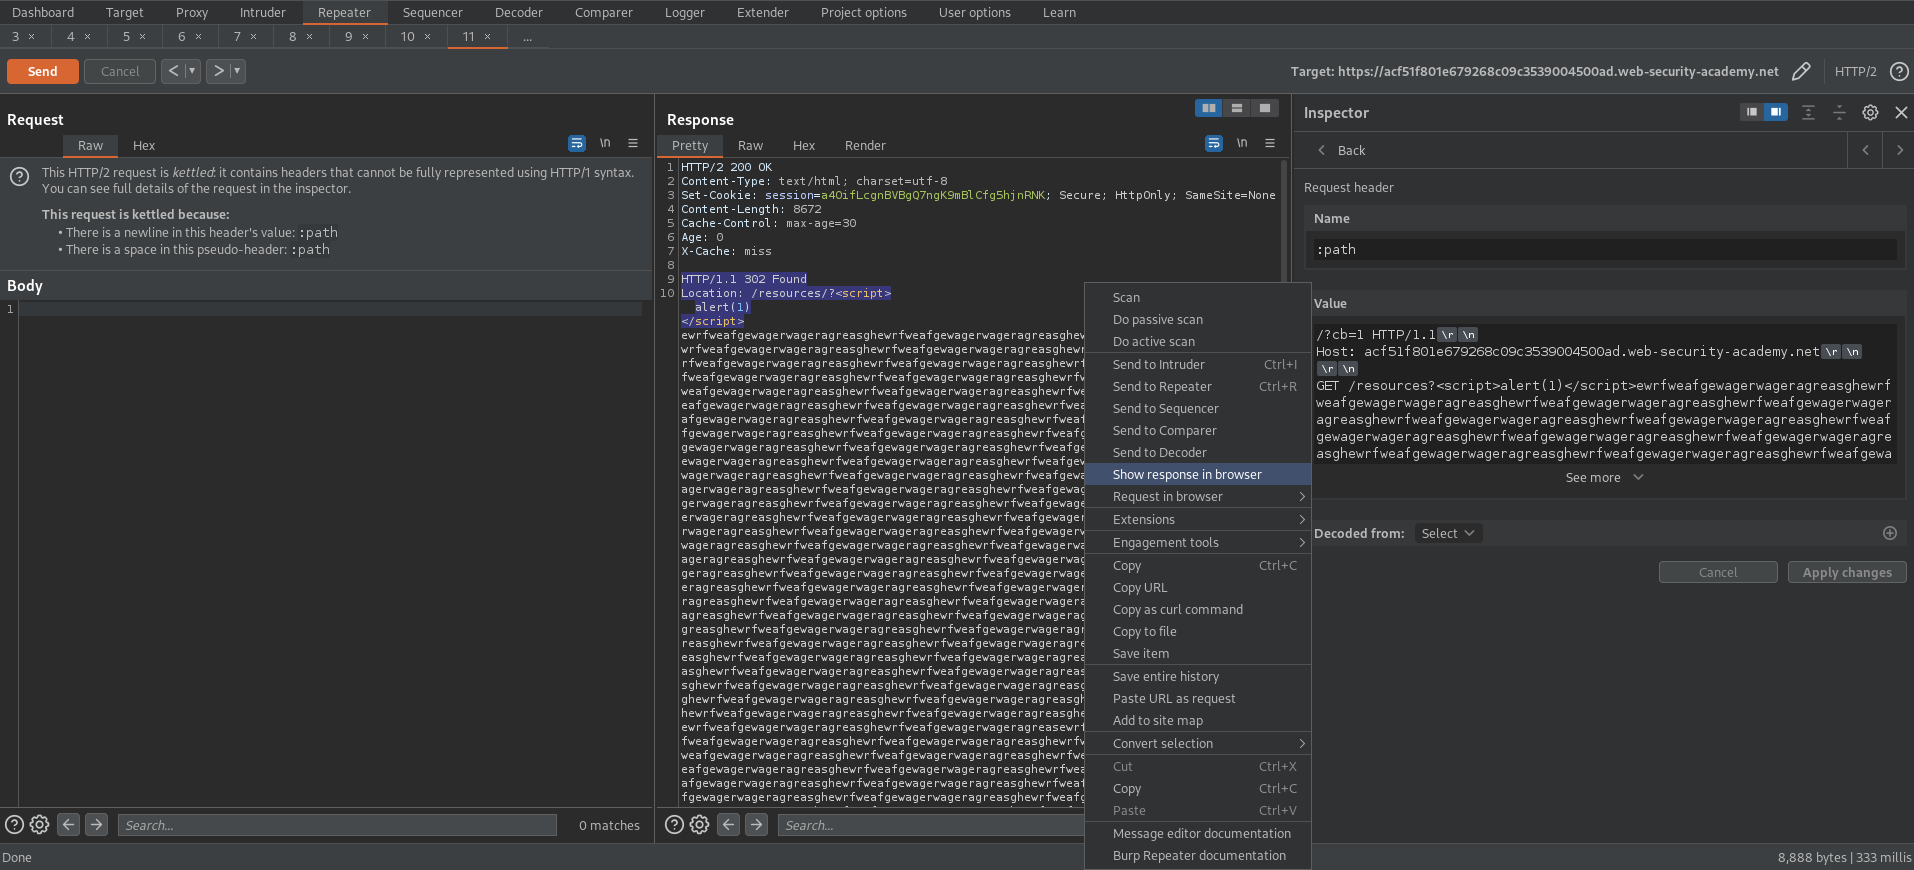1914x870 pixels.
Task: Expand all Inspector sections icon
Action: pyautogui.click(x=1808, y=113)
